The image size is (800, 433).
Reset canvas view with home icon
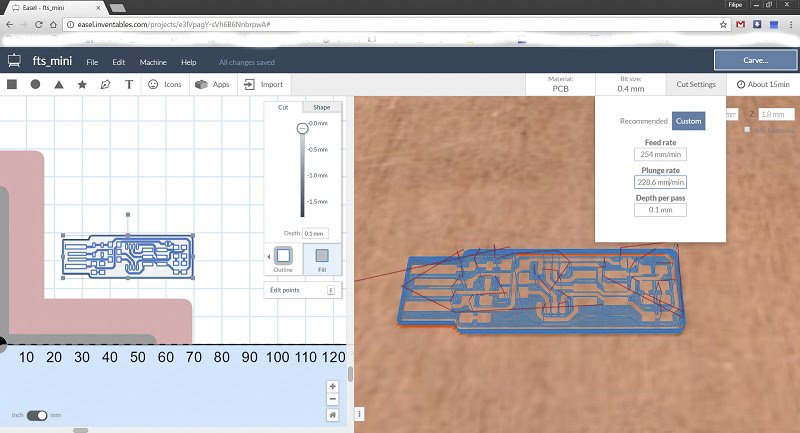pos(333,415)
